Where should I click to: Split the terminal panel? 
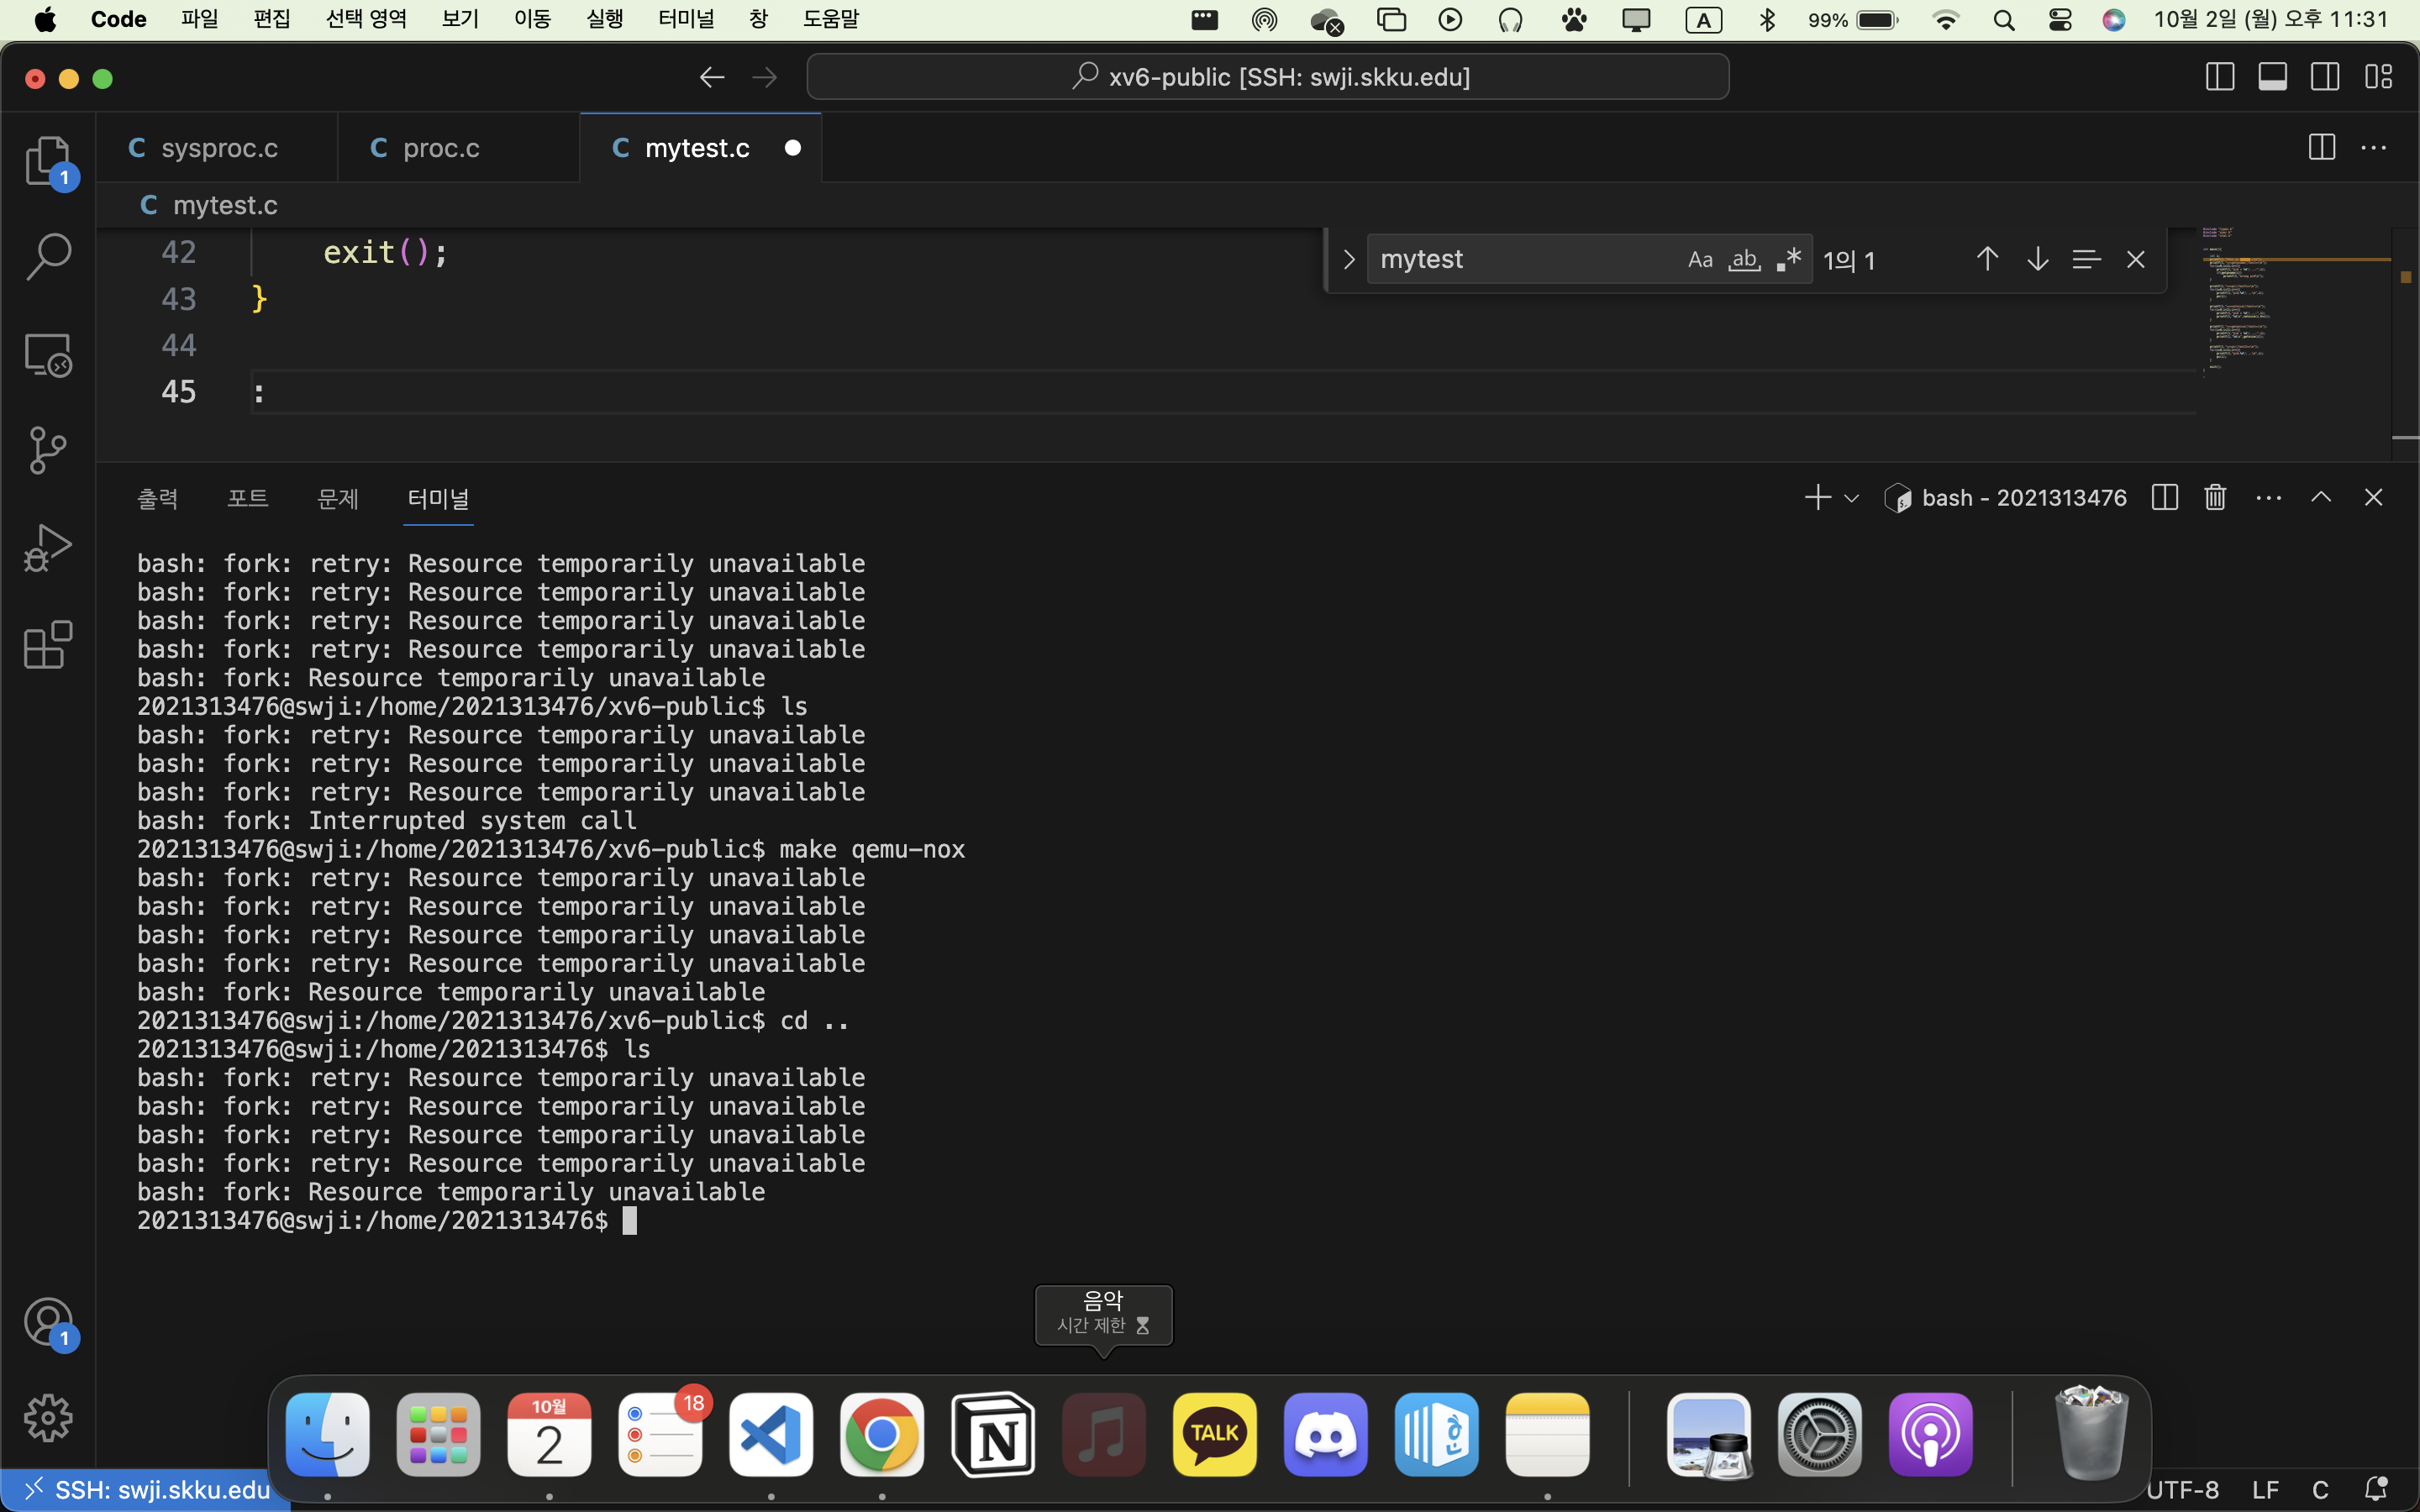coord(2164,498)
